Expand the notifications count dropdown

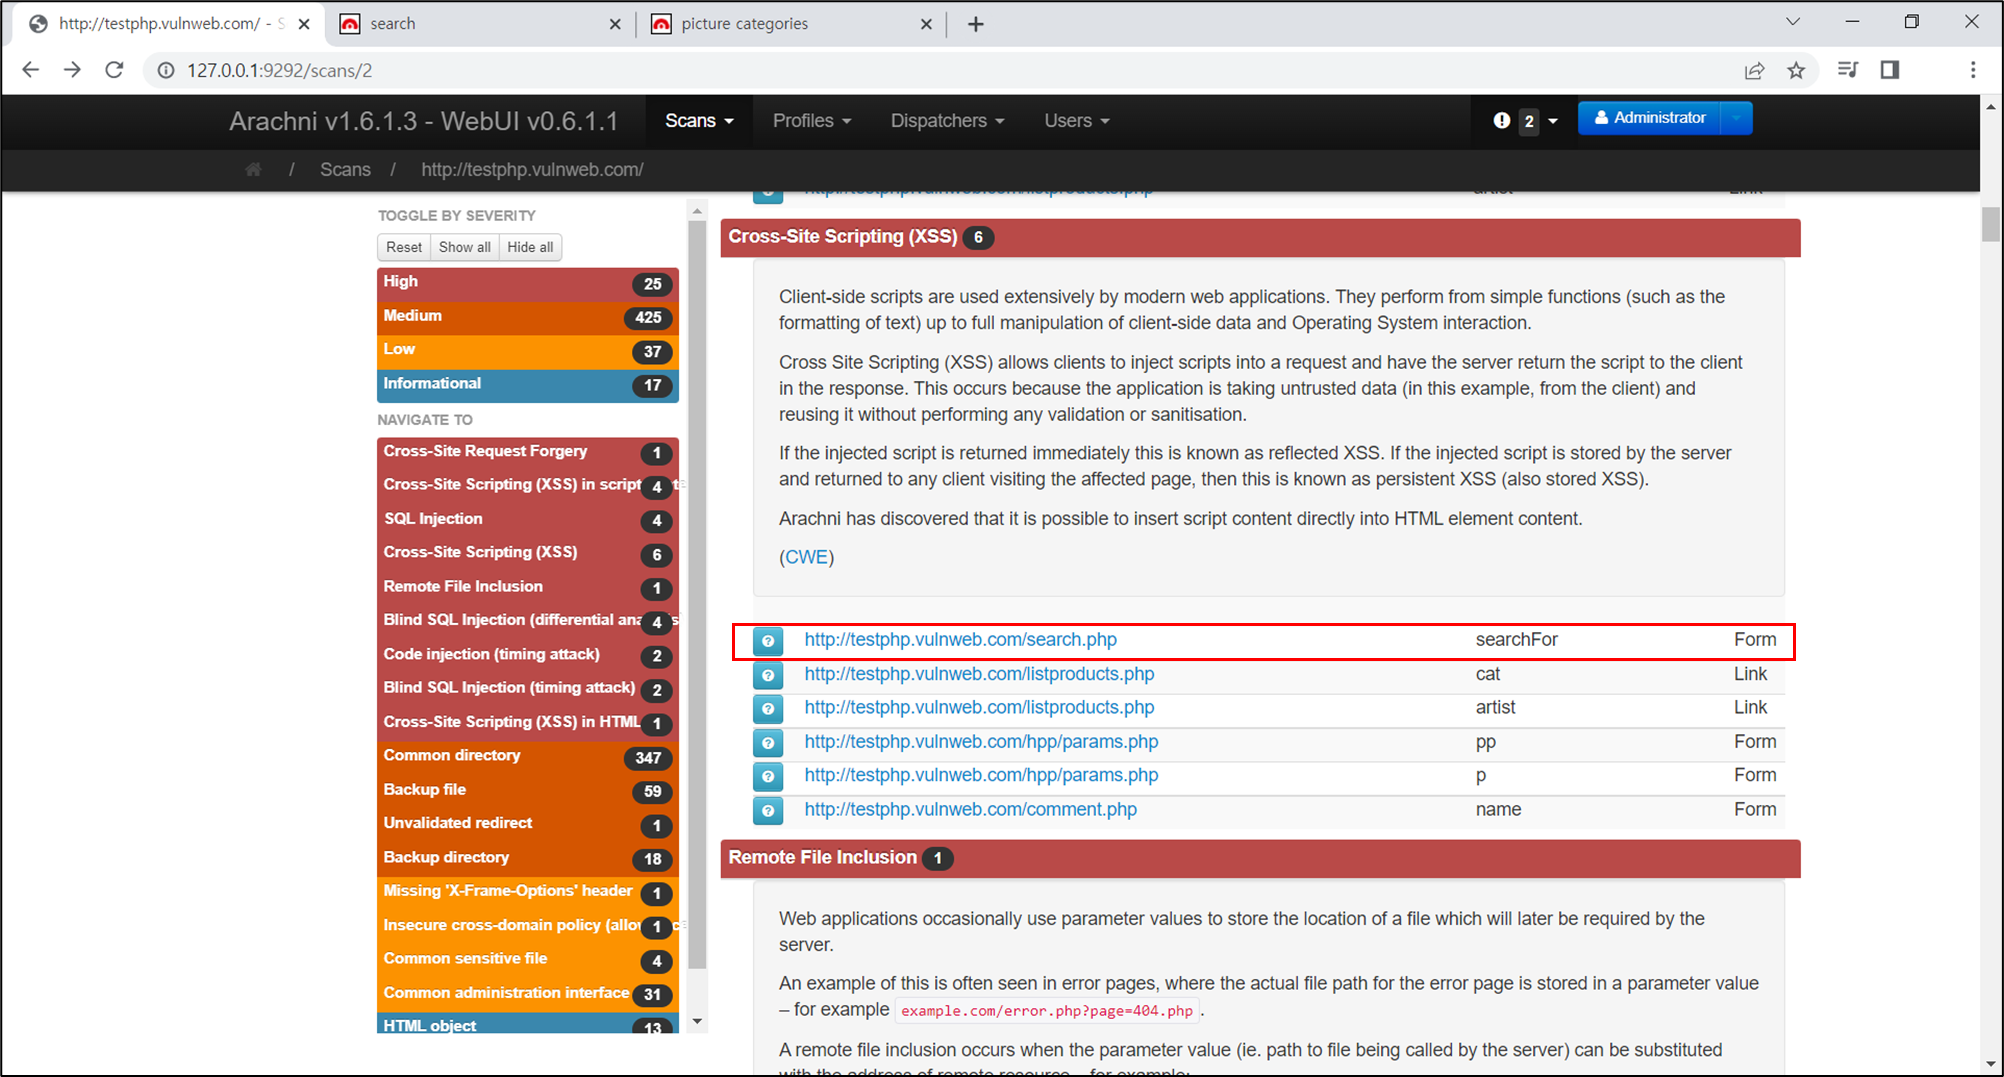coord(1539,121)
